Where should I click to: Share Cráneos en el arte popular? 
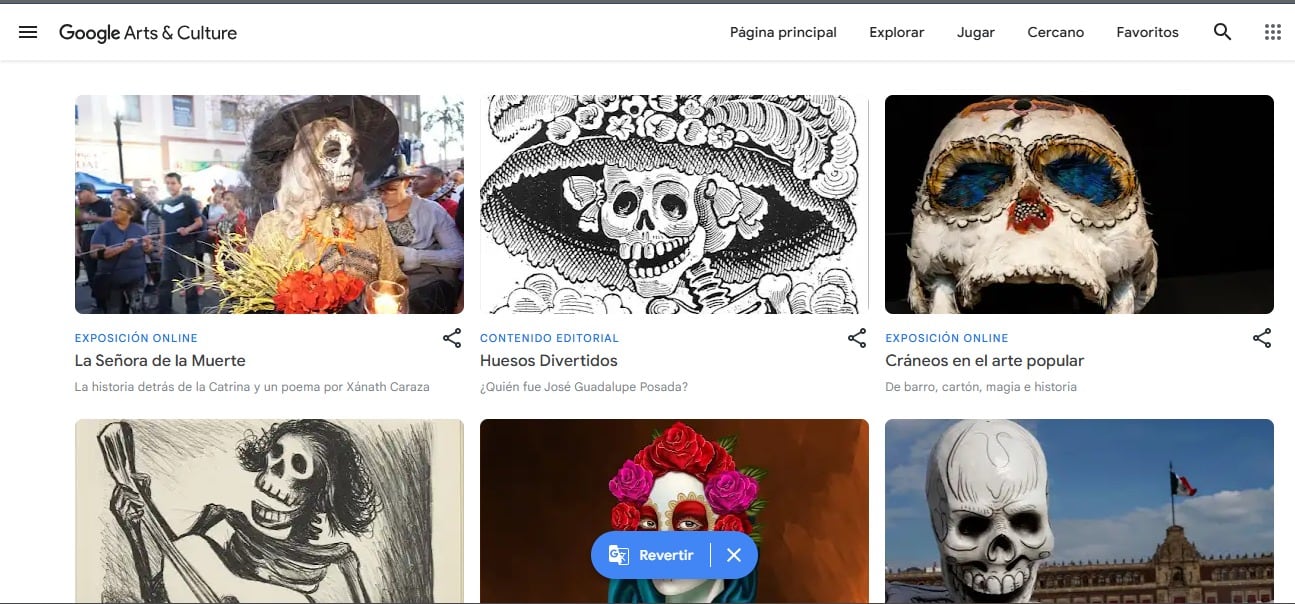click(1262, 338)
